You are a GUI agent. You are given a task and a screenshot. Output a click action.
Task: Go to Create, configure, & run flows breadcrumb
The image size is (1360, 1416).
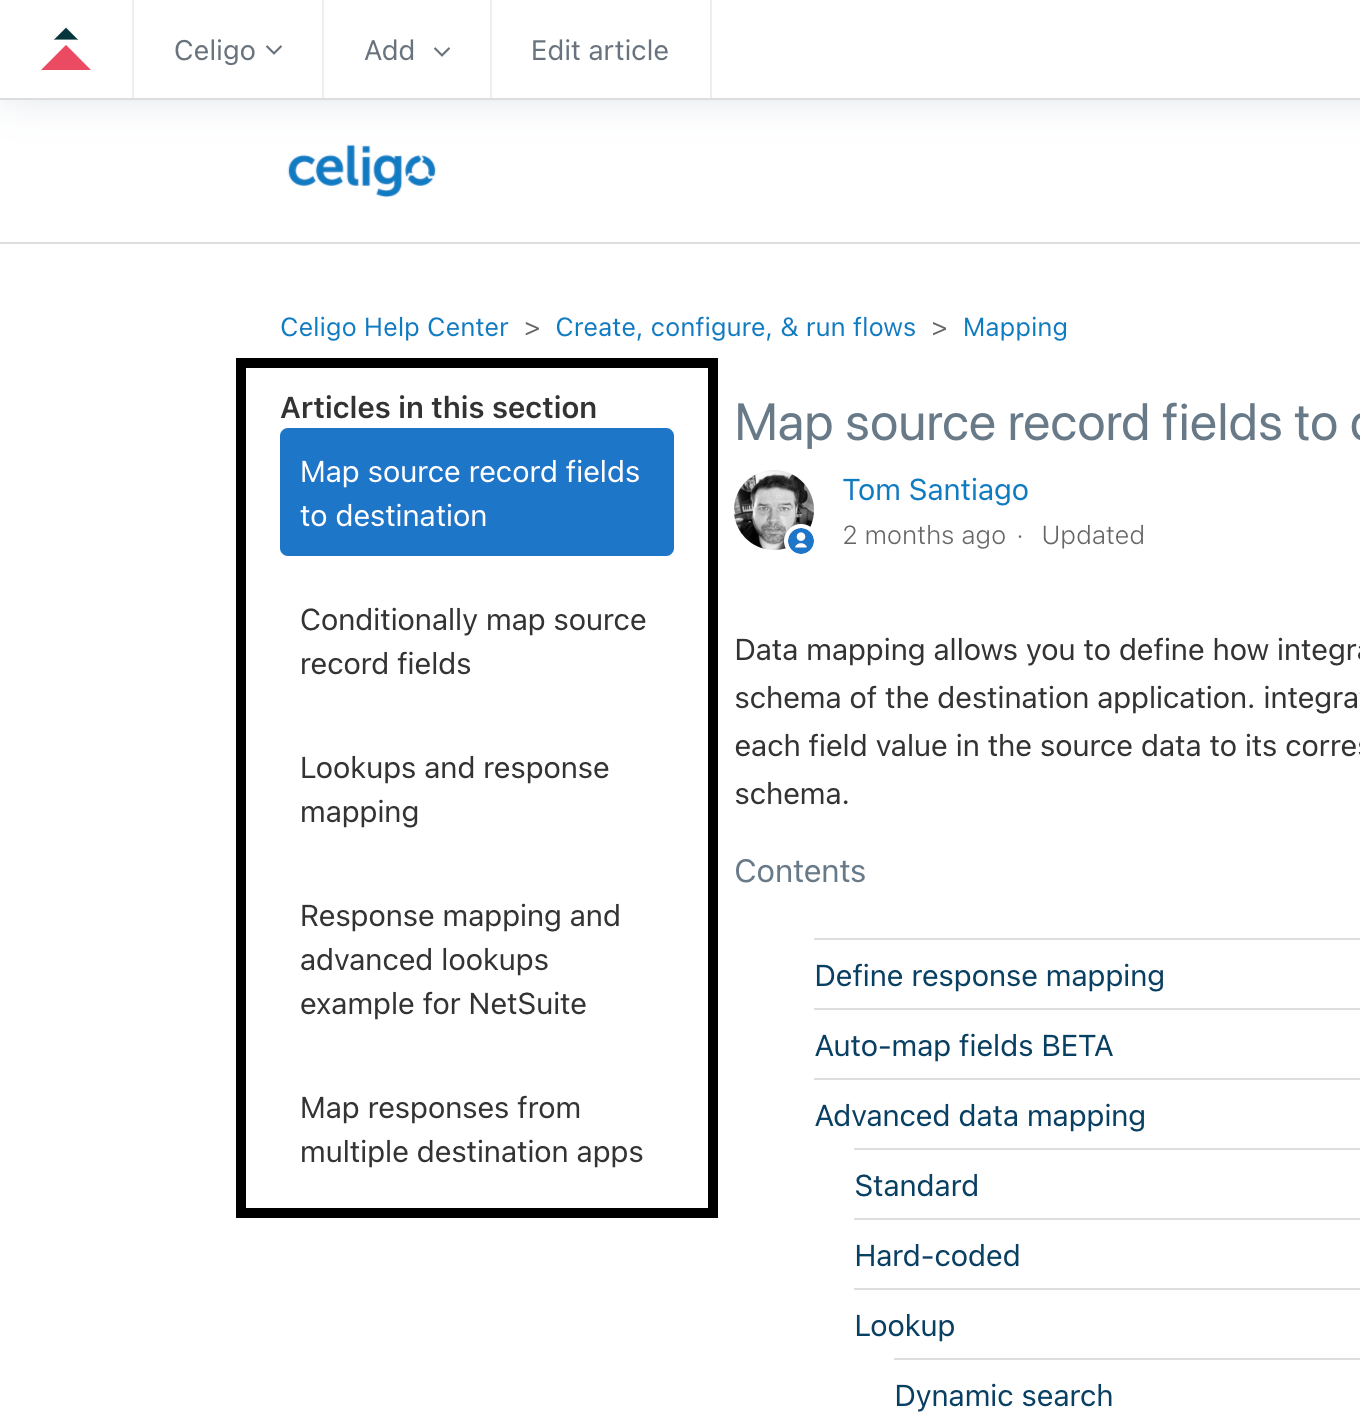click(735, 327)
